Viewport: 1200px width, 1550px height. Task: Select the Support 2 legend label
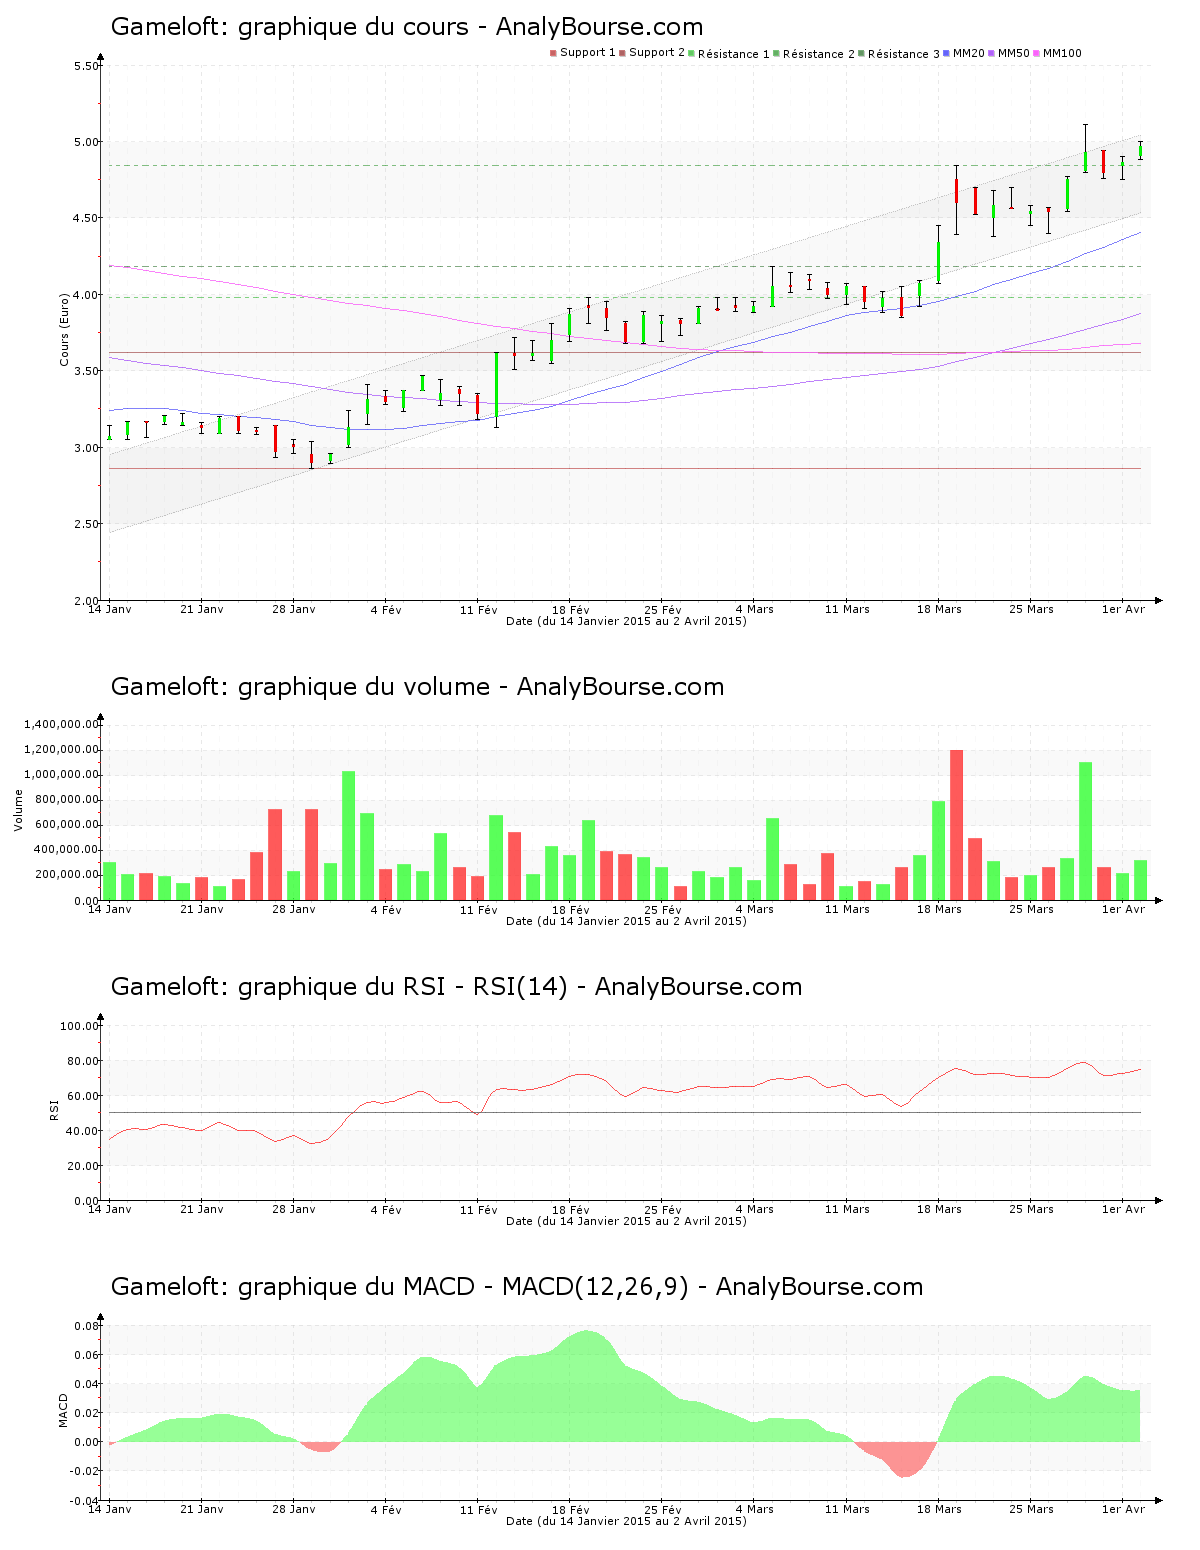[x=657, y=53]
